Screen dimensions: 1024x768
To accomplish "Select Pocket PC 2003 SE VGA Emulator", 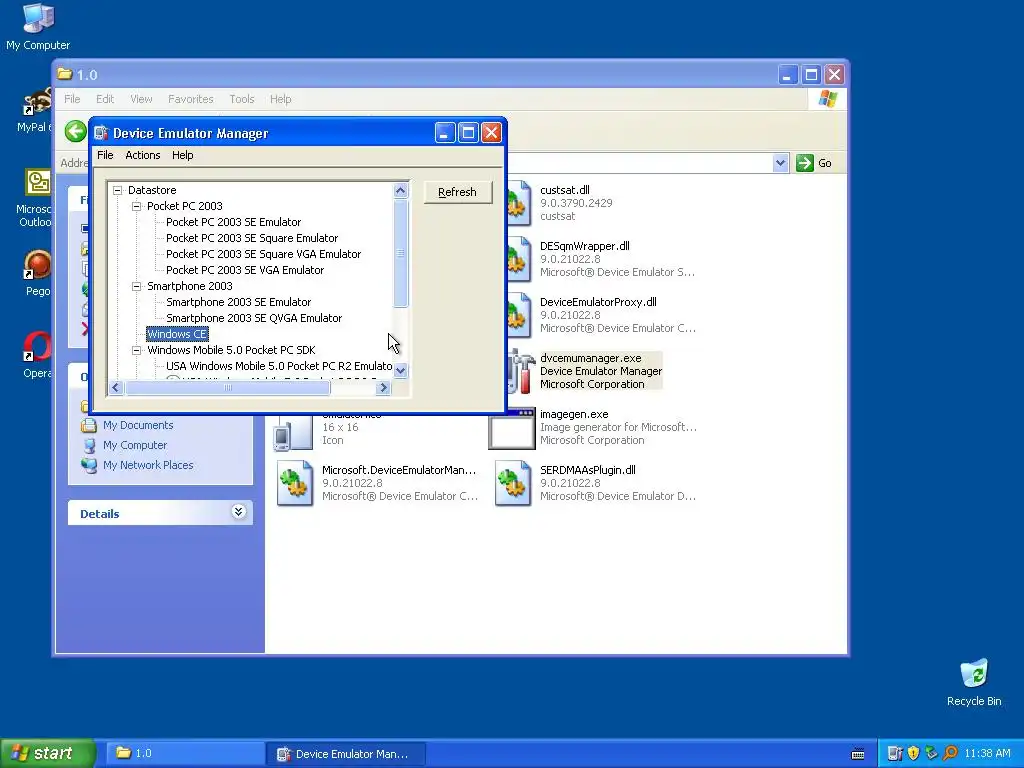I will [x=245, y=270].
